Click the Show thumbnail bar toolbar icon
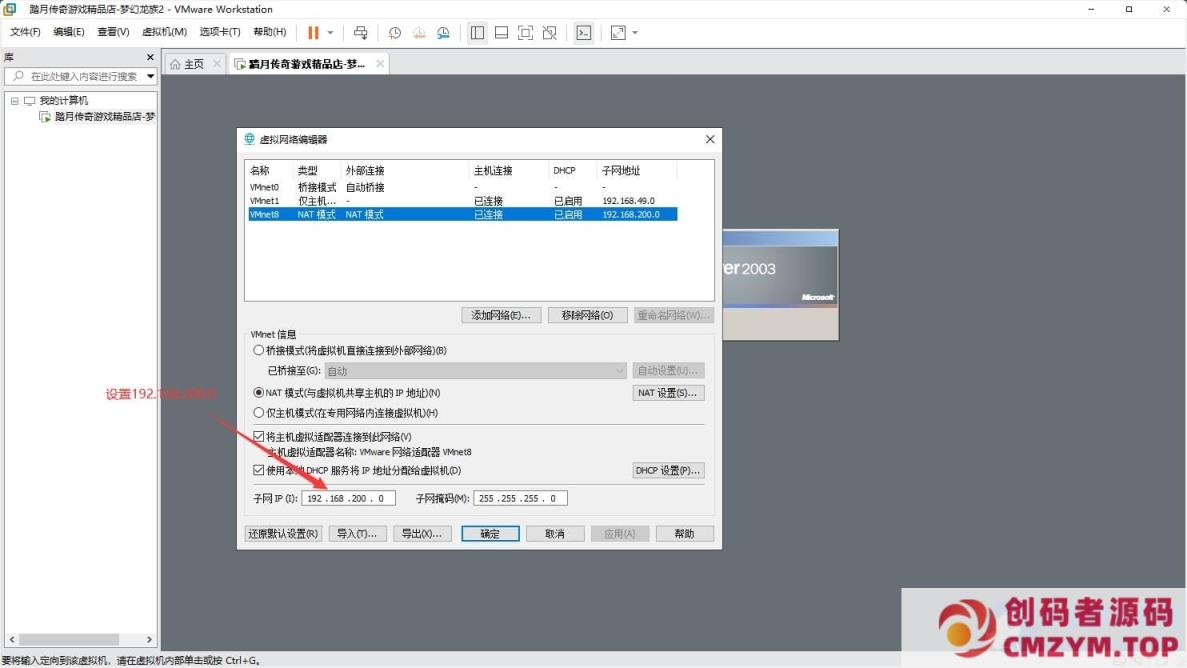This screenshot has width=1187, height=668. coord(501,32)
